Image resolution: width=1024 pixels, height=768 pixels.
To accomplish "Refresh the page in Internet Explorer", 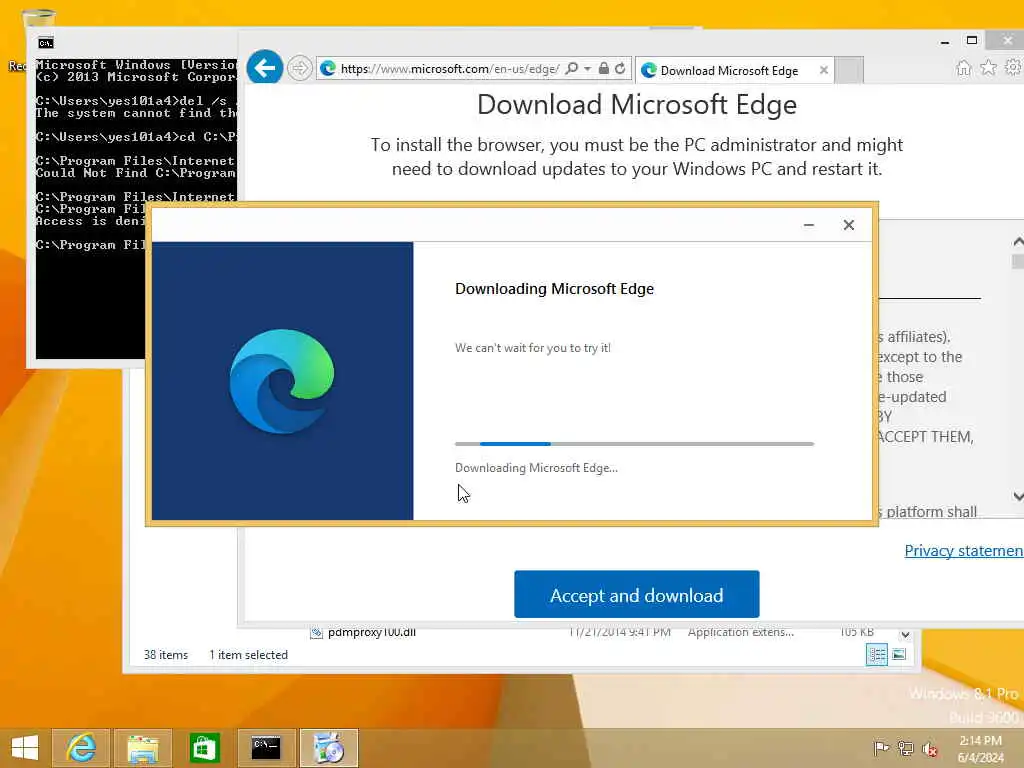I will click(620, 69).
